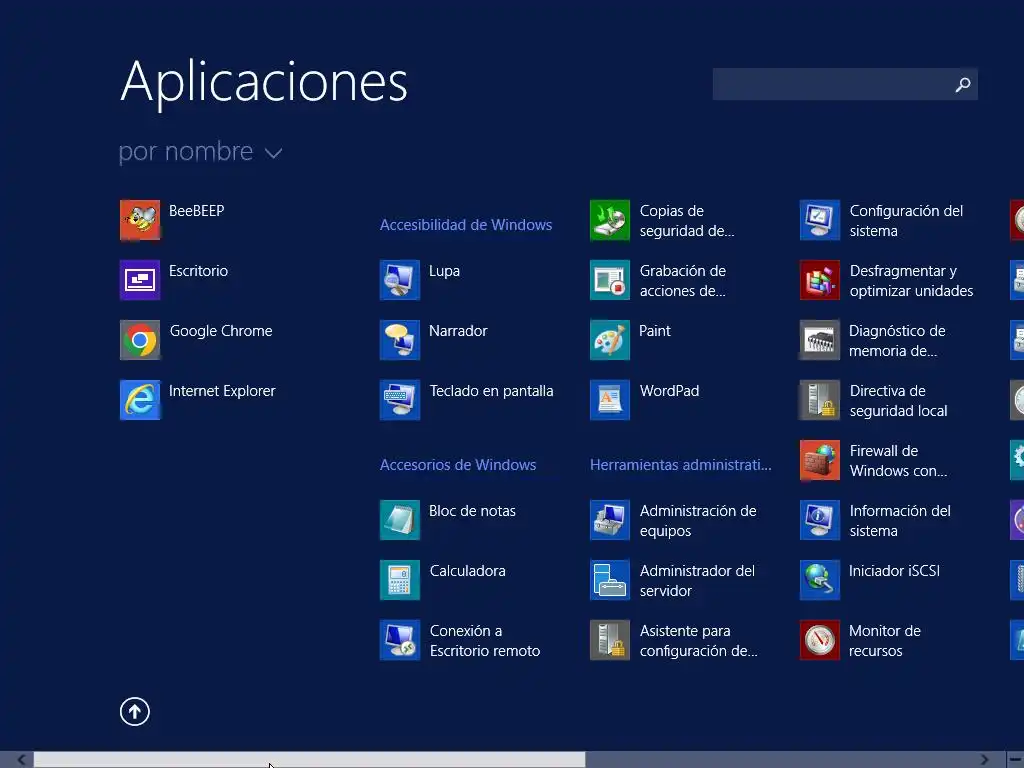Screen dimensions: 1024x768
Task: Open Información del sistema icon
Action: [820, 520]
